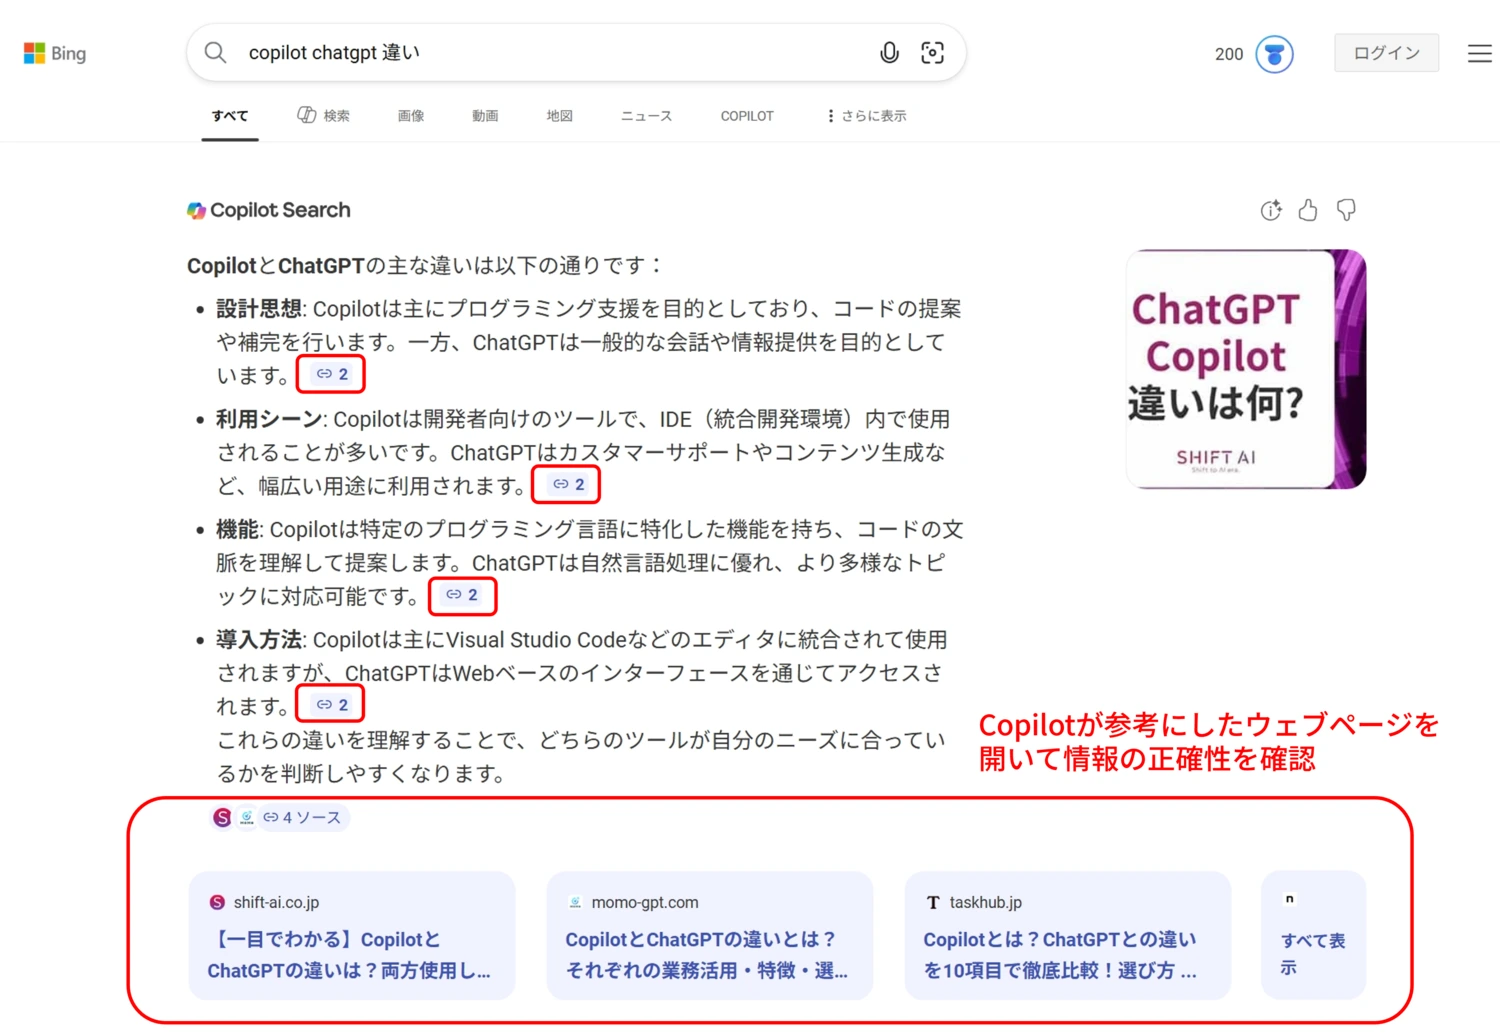Viewport: 1500px width, 1034px height.
Task: Click the magnifier icon in the search bar
Action: click(215, 52)
